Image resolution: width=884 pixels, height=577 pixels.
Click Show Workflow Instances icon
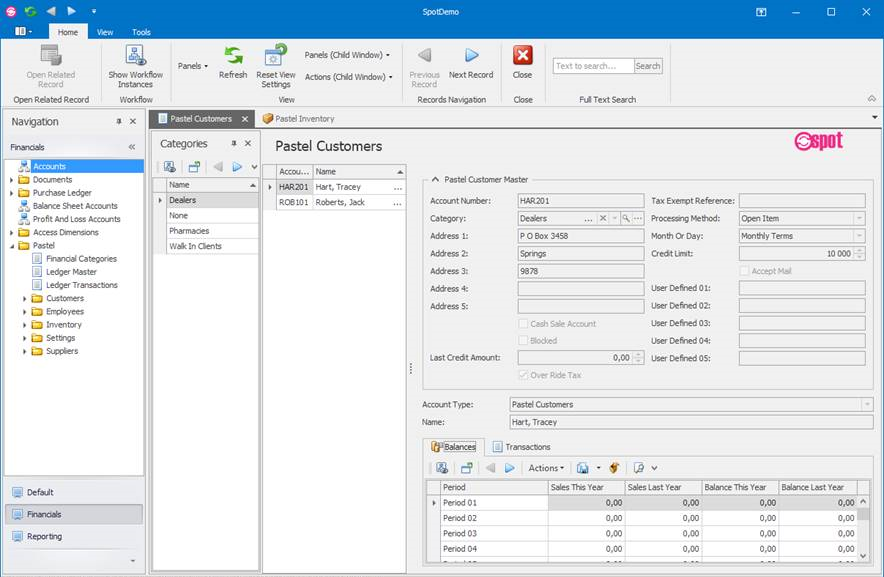tap(135, 56)
